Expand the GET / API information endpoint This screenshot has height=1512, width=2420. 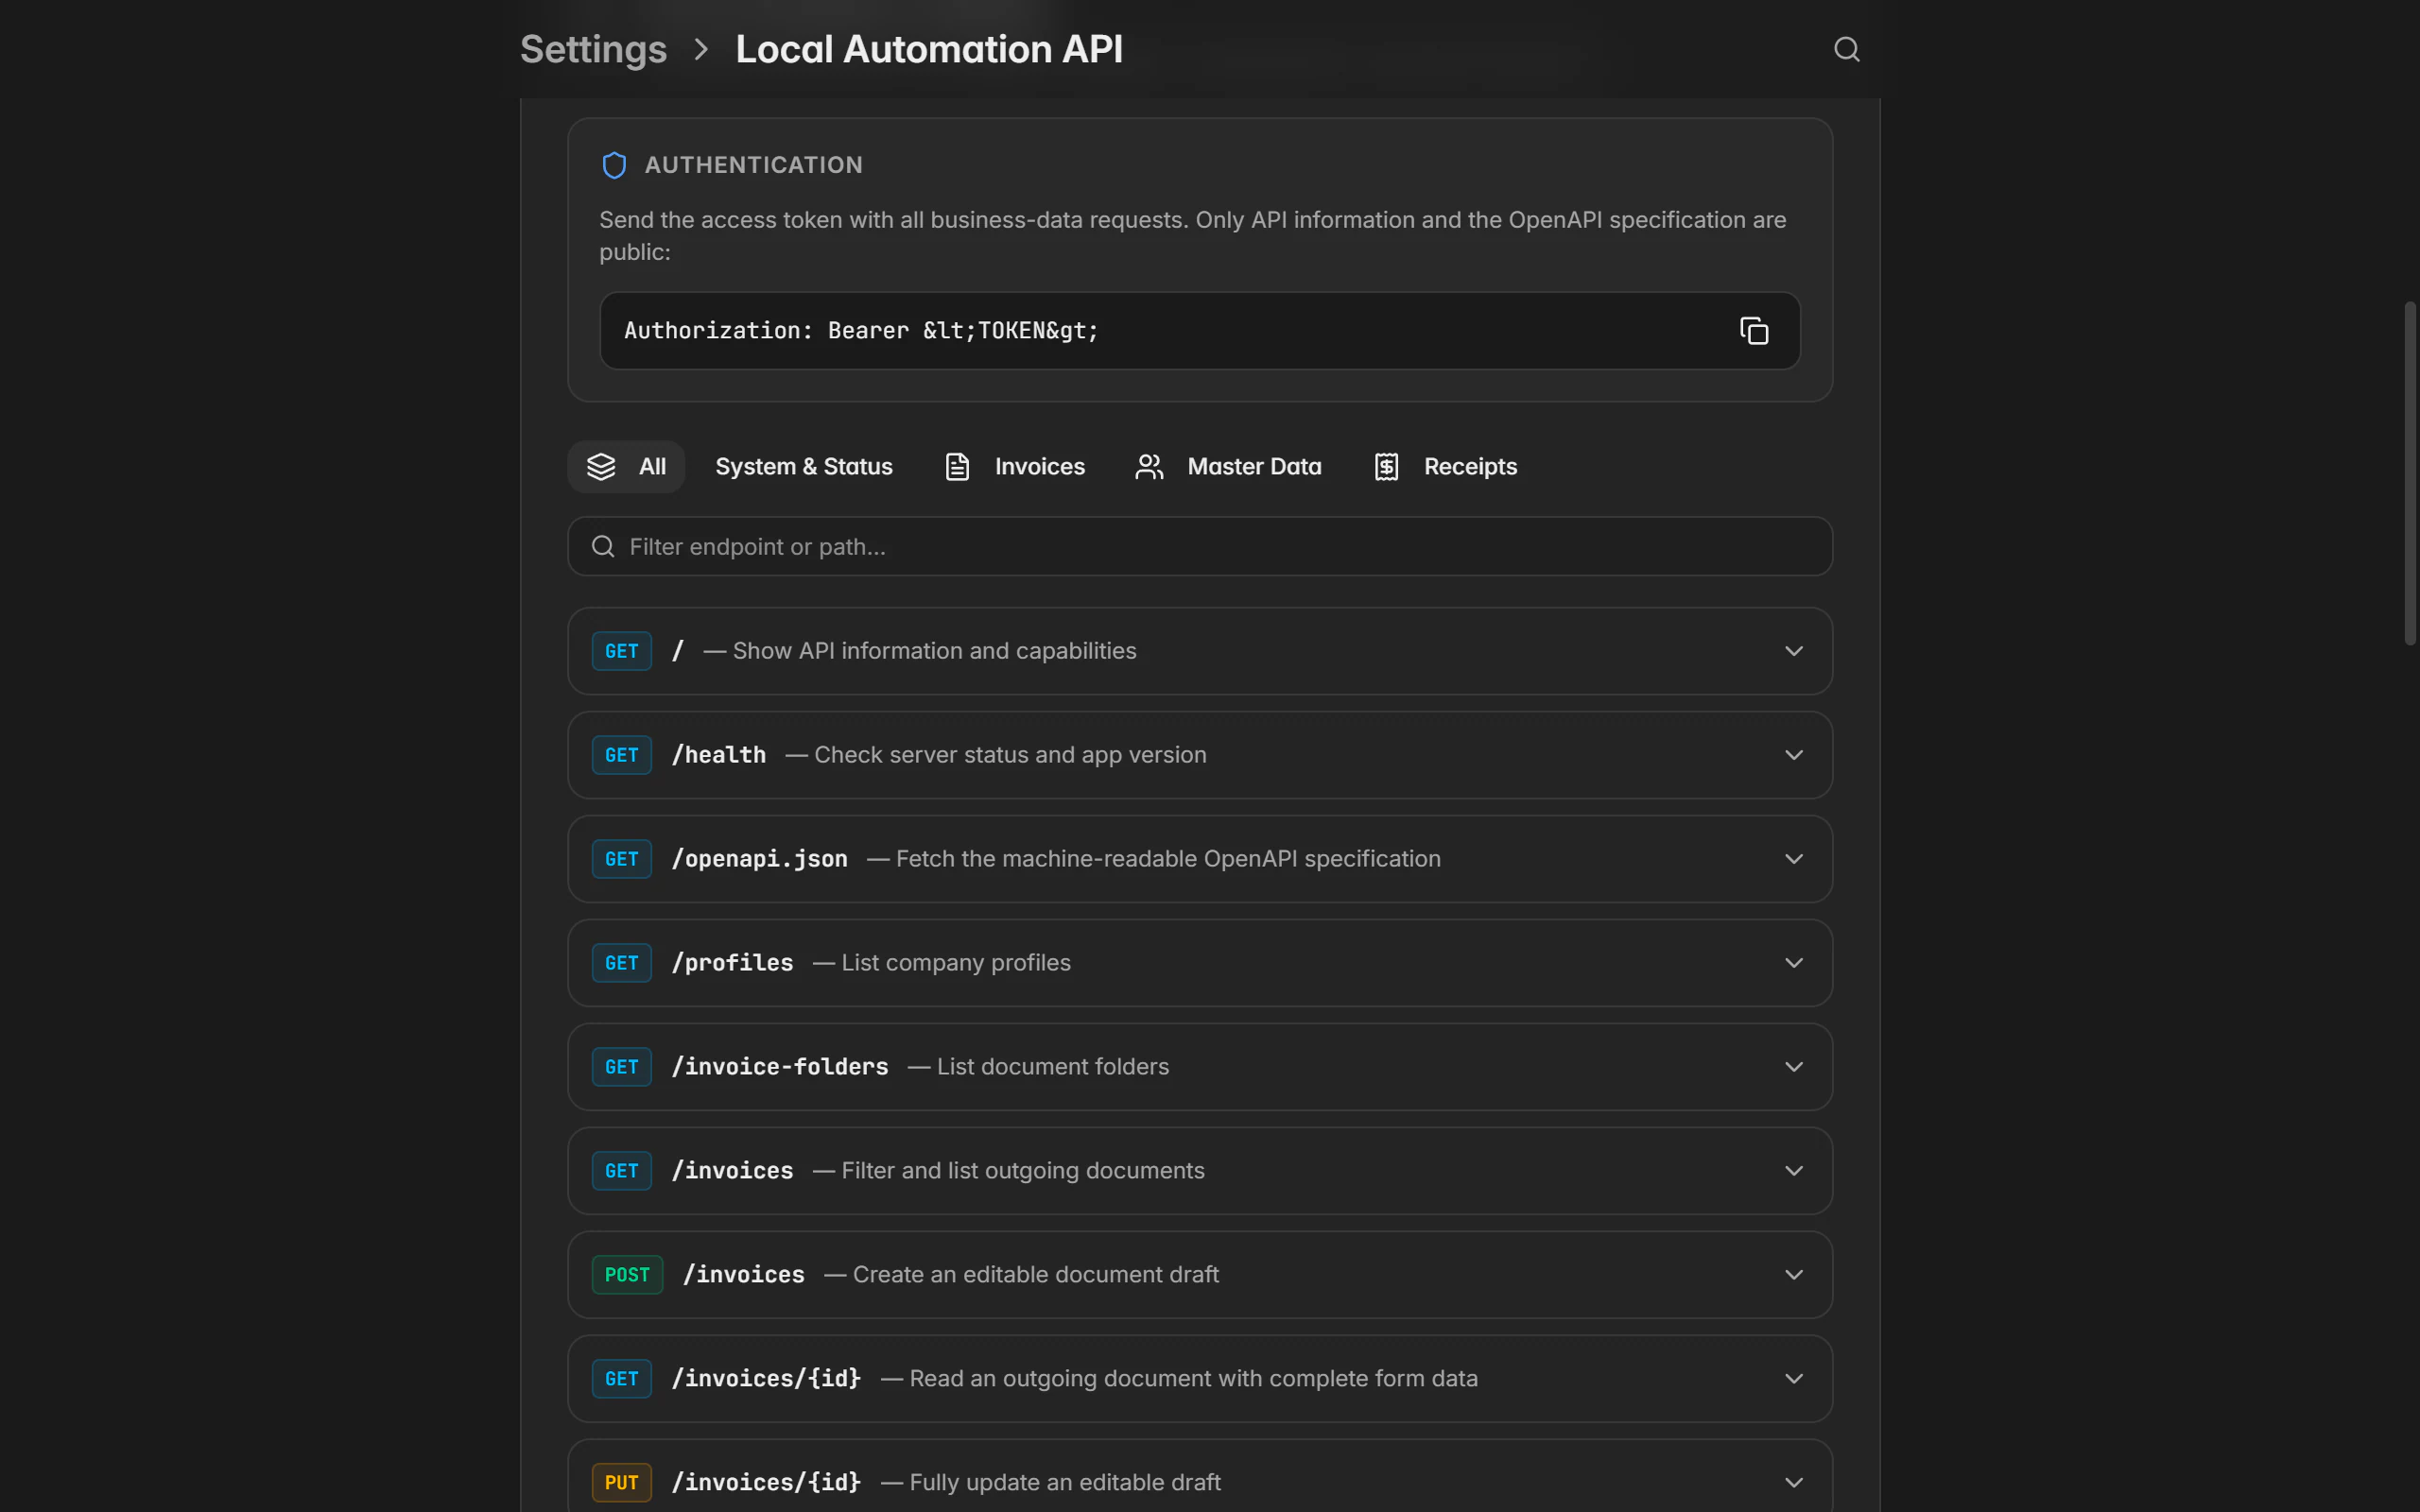(x=1200, y=651)
